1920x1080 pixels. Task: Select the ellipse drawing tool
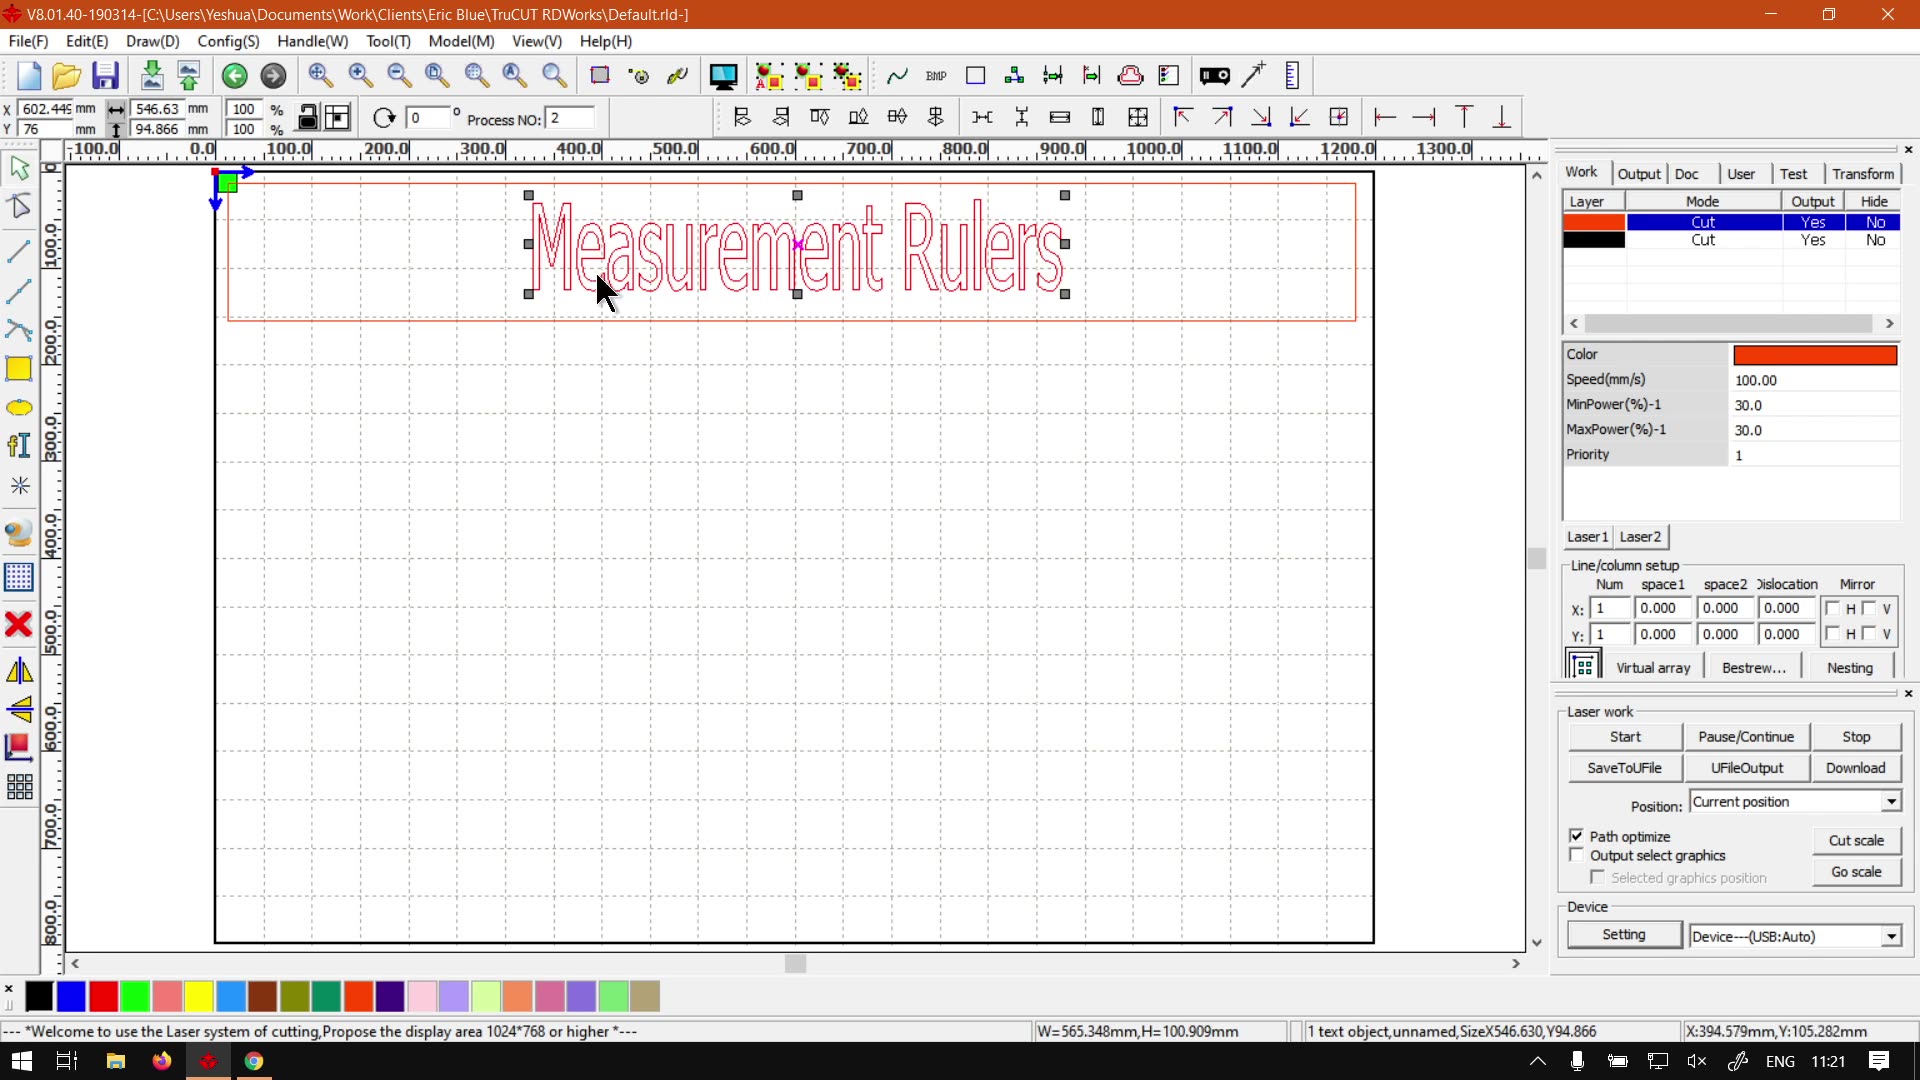tap(19, 408)
